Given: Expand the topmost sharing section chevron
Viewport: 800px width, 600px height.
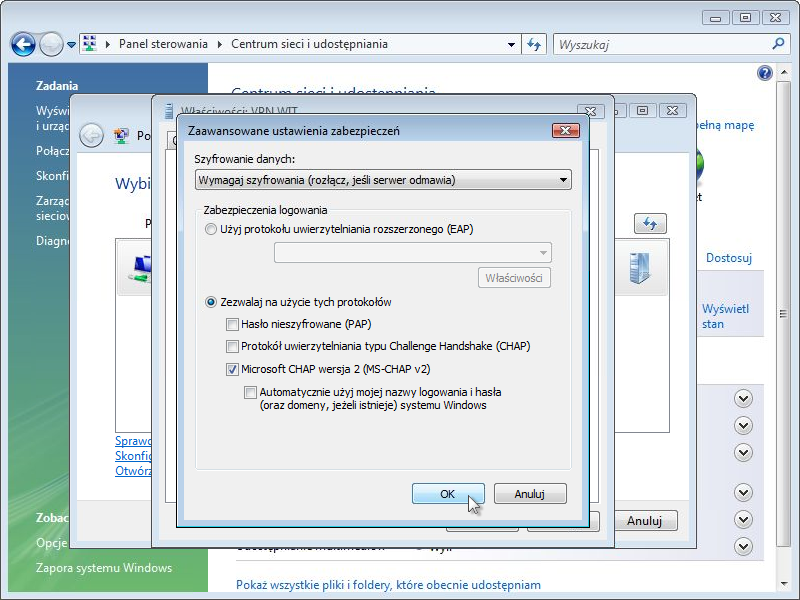Looking at the screenshot, I should tap(743, 398).
